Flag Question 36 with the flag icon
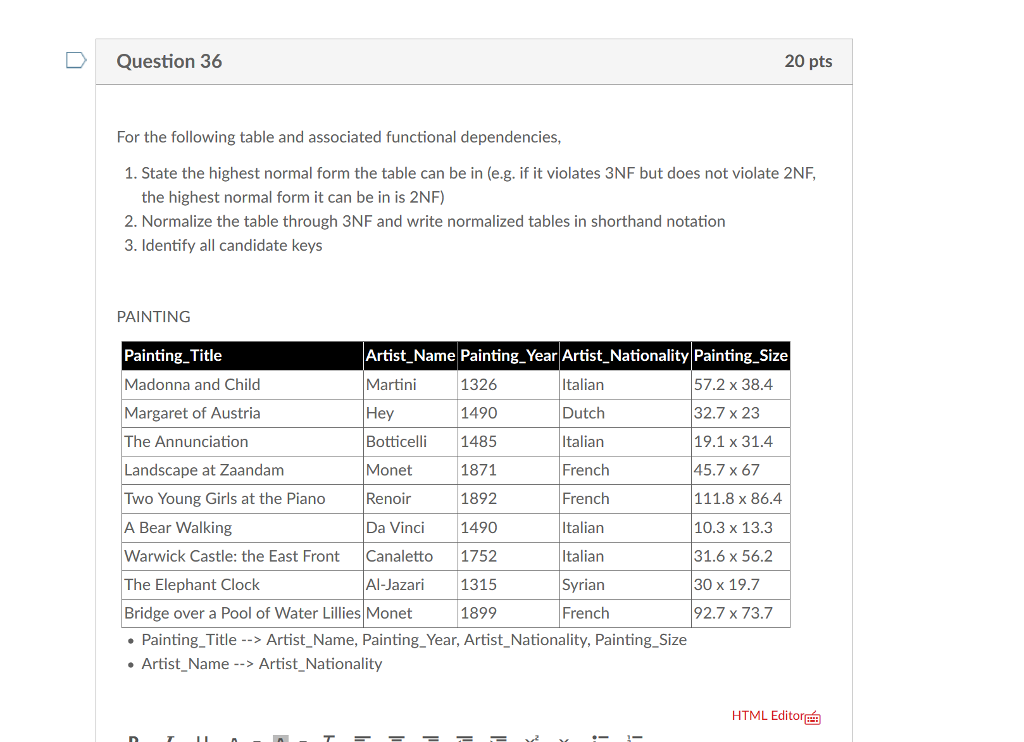The height and width of the screenshot is (742, 1024). pyautogui.click(x=76, y=61)
